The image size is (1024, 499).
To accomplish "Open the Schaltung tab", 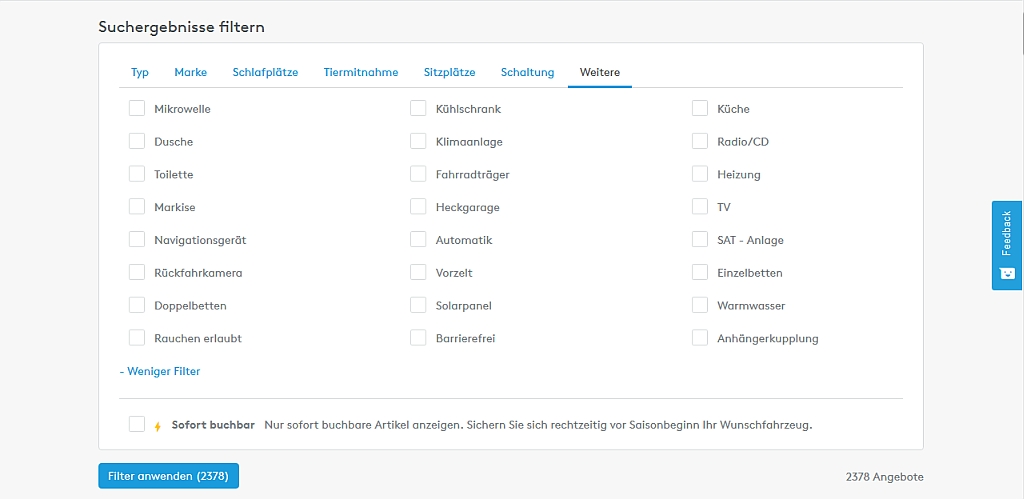I will pos(527,72).
